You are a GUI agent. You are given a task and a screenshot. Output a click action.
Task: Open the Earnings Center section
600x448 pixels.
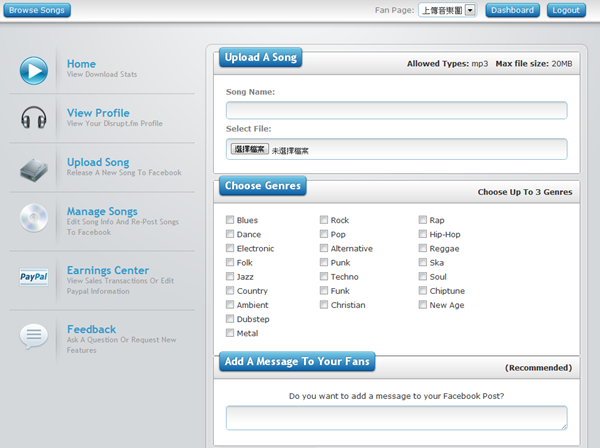pyautogui.click(x=108, y=270)
